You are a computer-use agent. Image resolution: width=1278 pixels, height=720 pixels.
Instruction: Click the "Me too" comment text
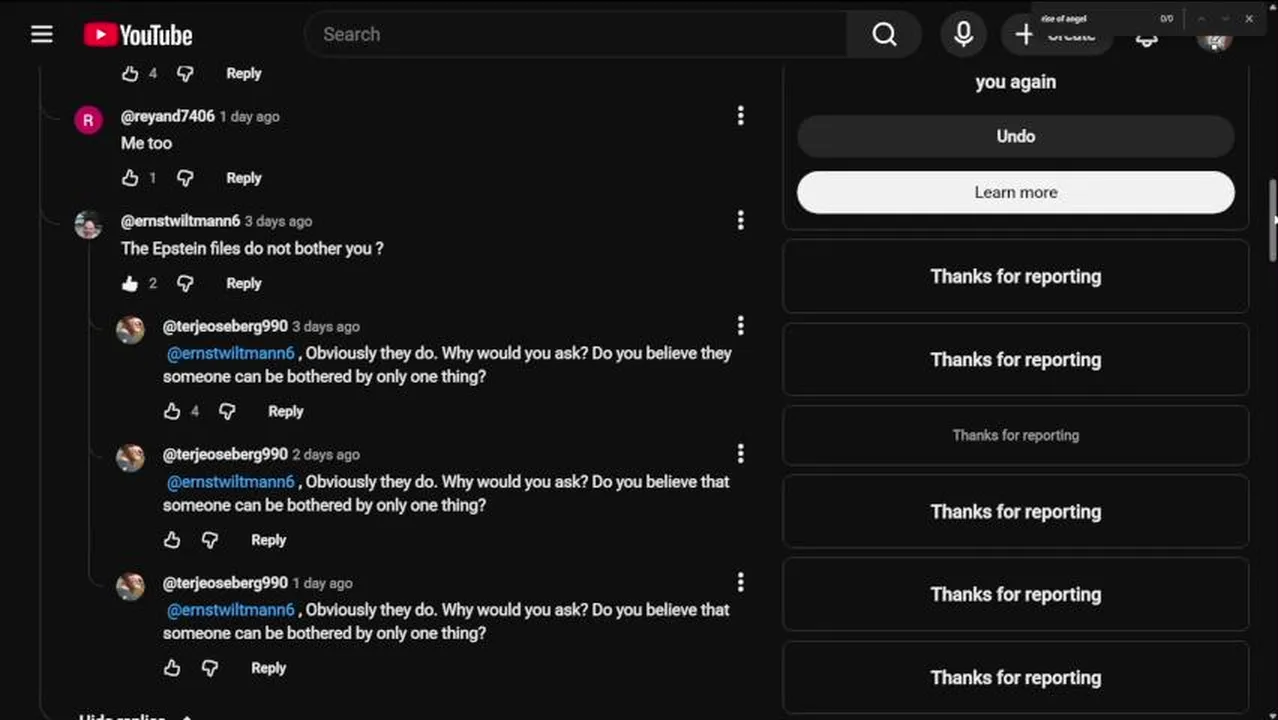[x=146, y=143]
